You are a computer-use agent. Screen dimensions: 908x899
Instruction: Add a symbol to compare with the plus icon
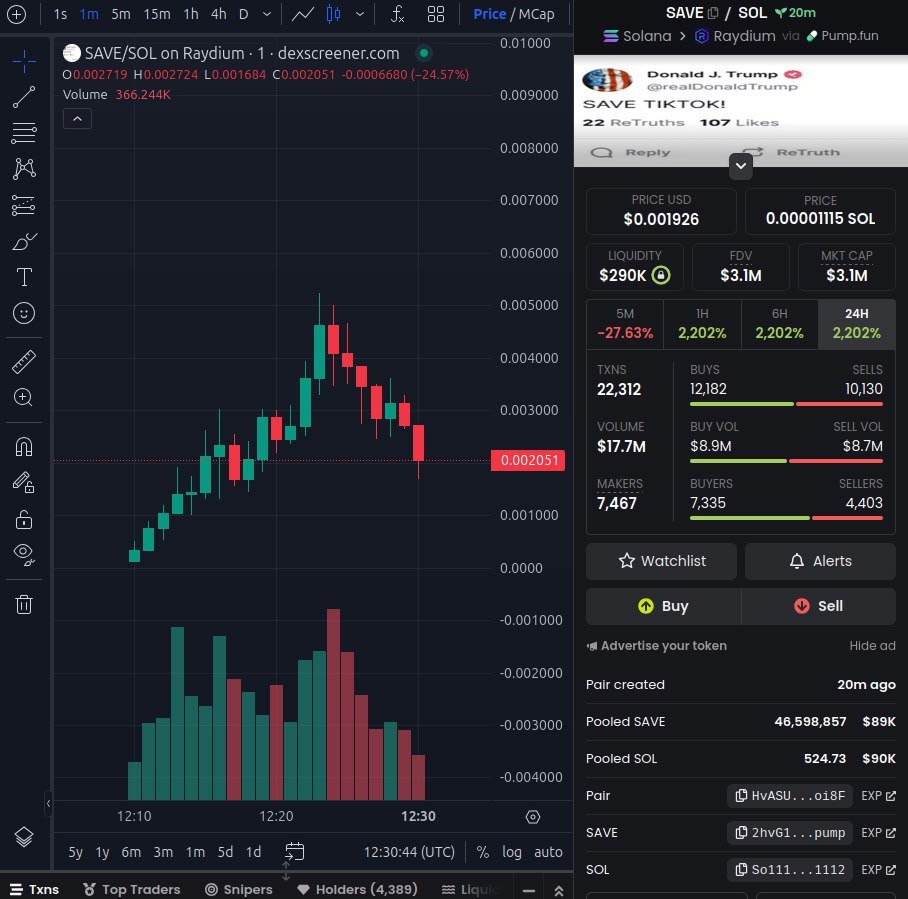click(16, 14)
